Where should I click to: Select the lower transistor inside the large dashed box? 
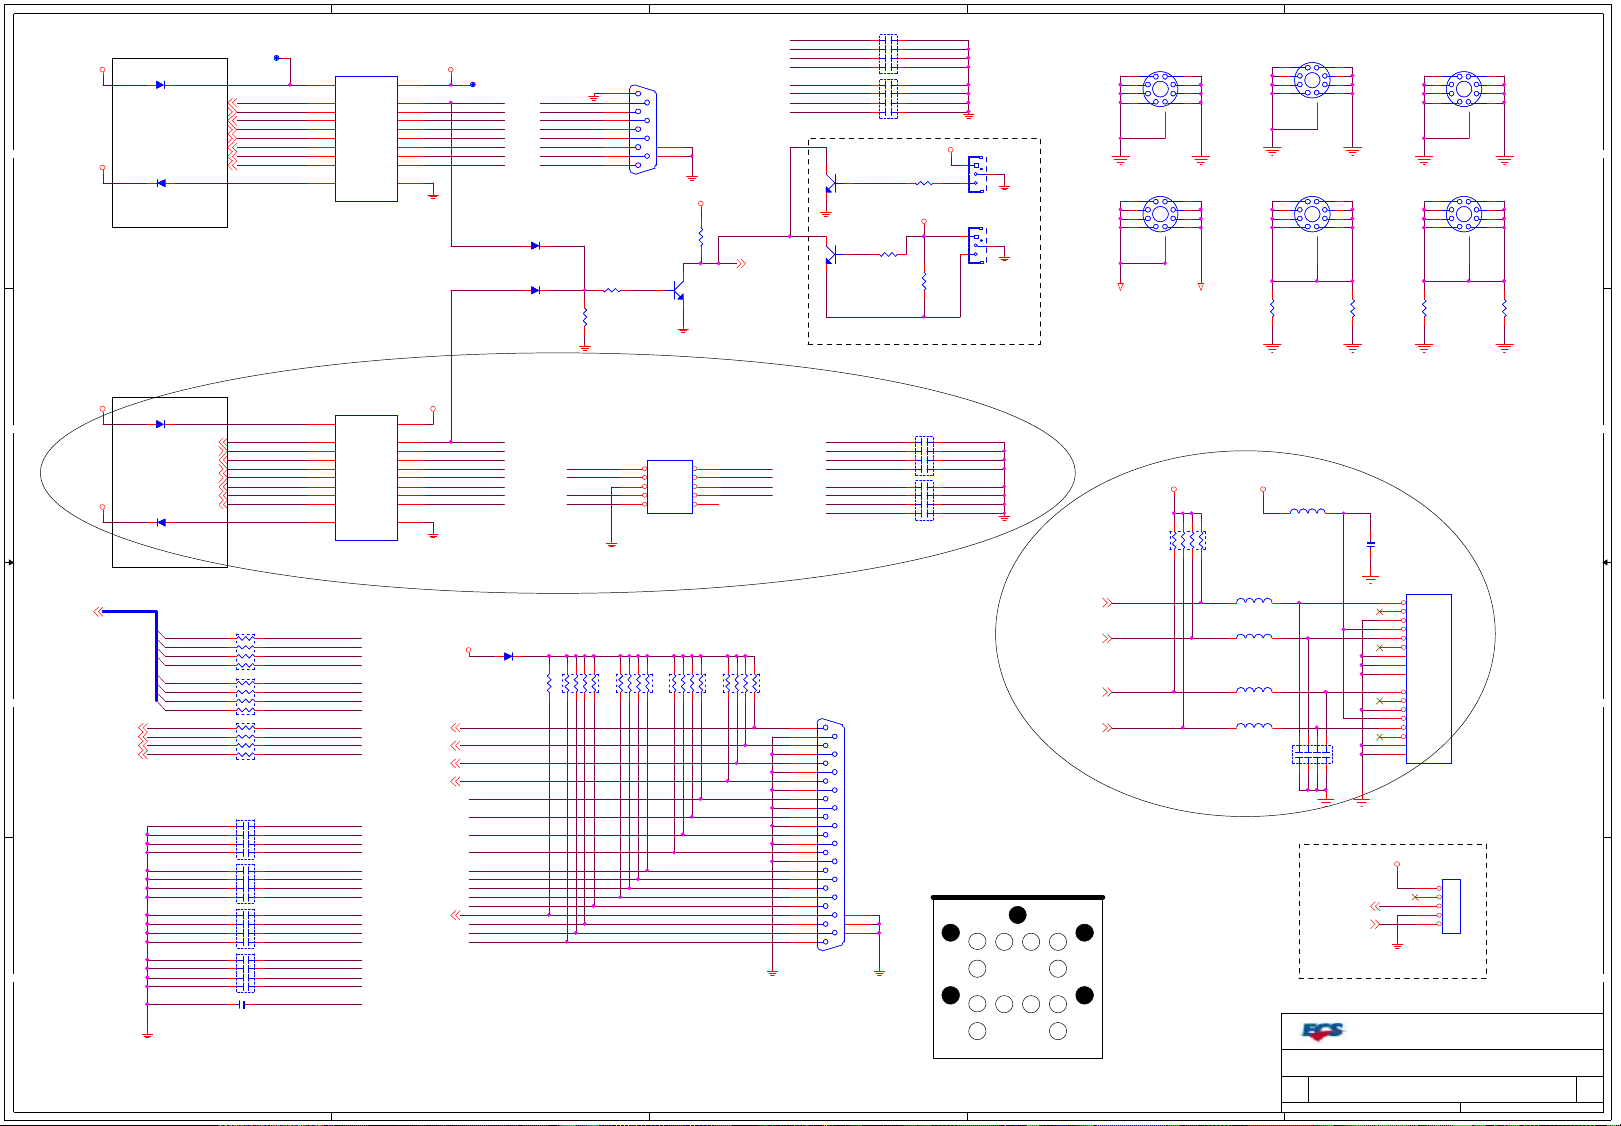(830, 255)
